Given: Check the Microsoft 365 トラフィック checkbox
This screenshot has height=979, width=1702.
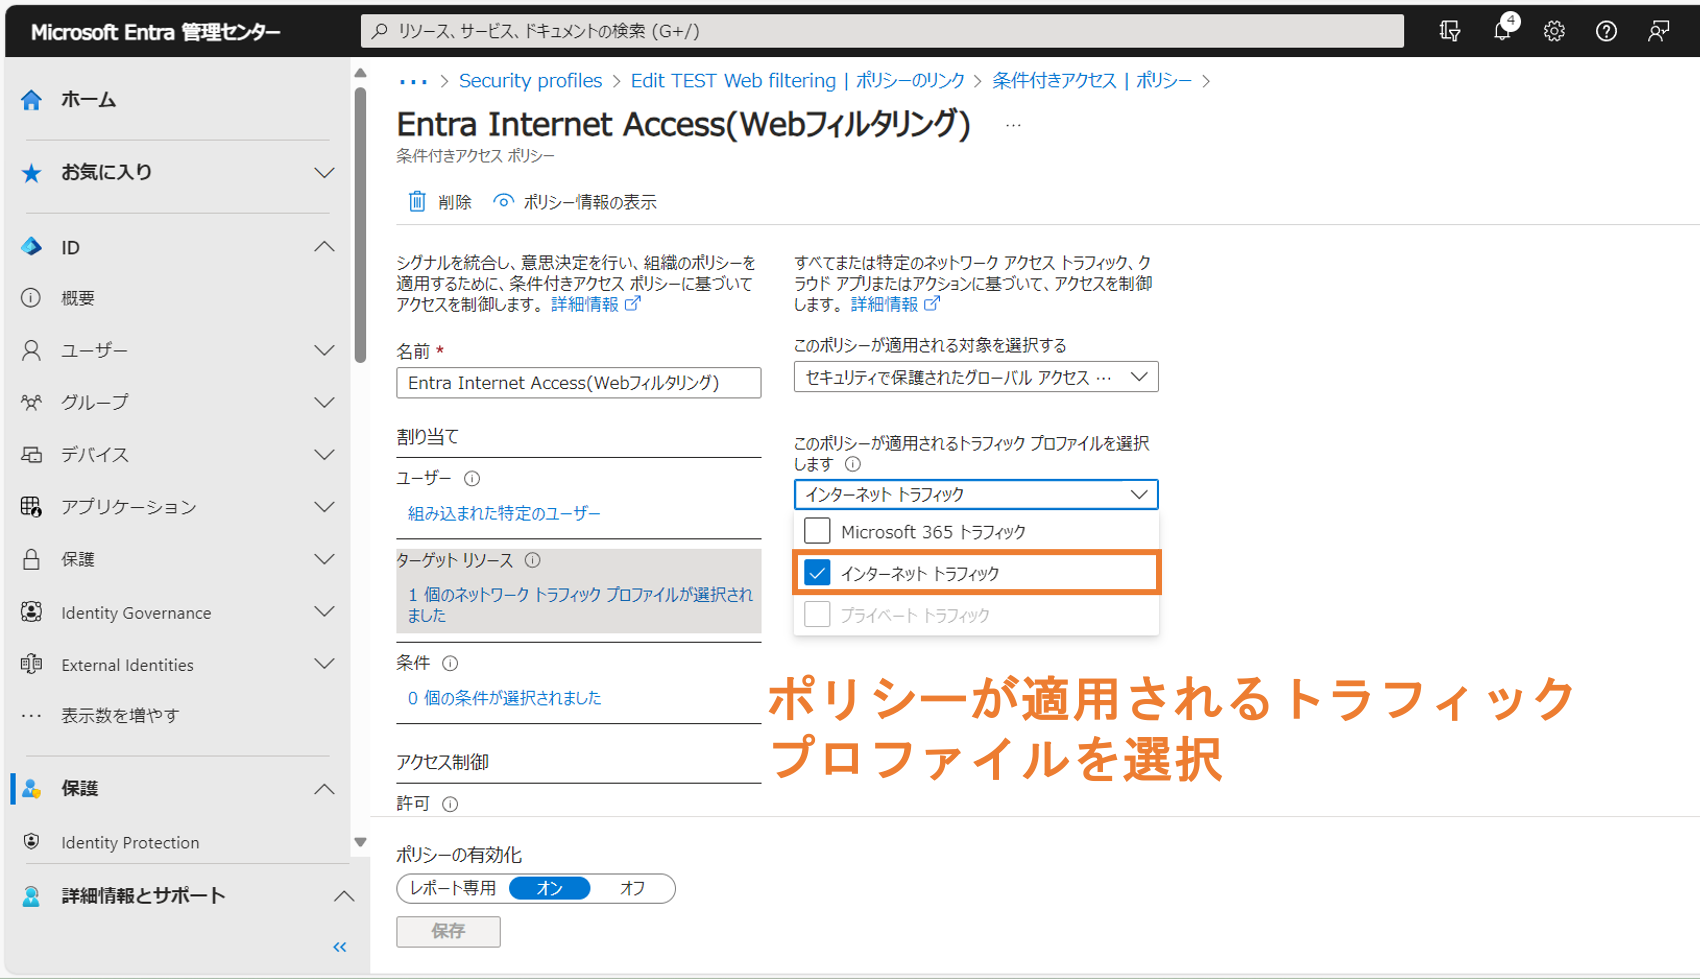Looking at the screenshot, I should click(817, 531).
